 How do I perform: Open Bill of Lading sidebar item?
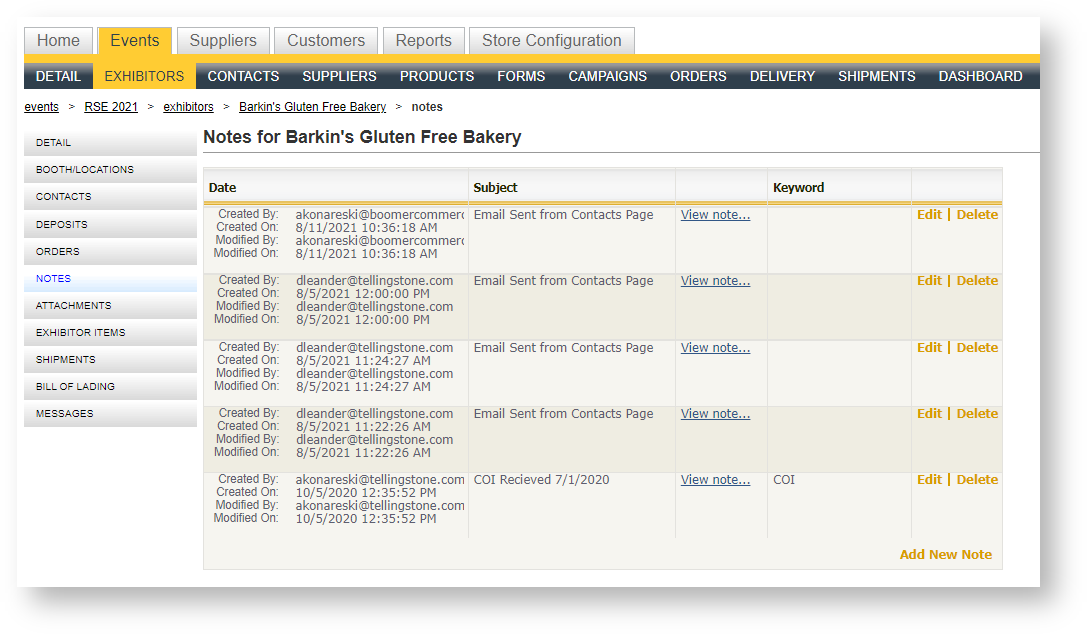tap(75, 387)
